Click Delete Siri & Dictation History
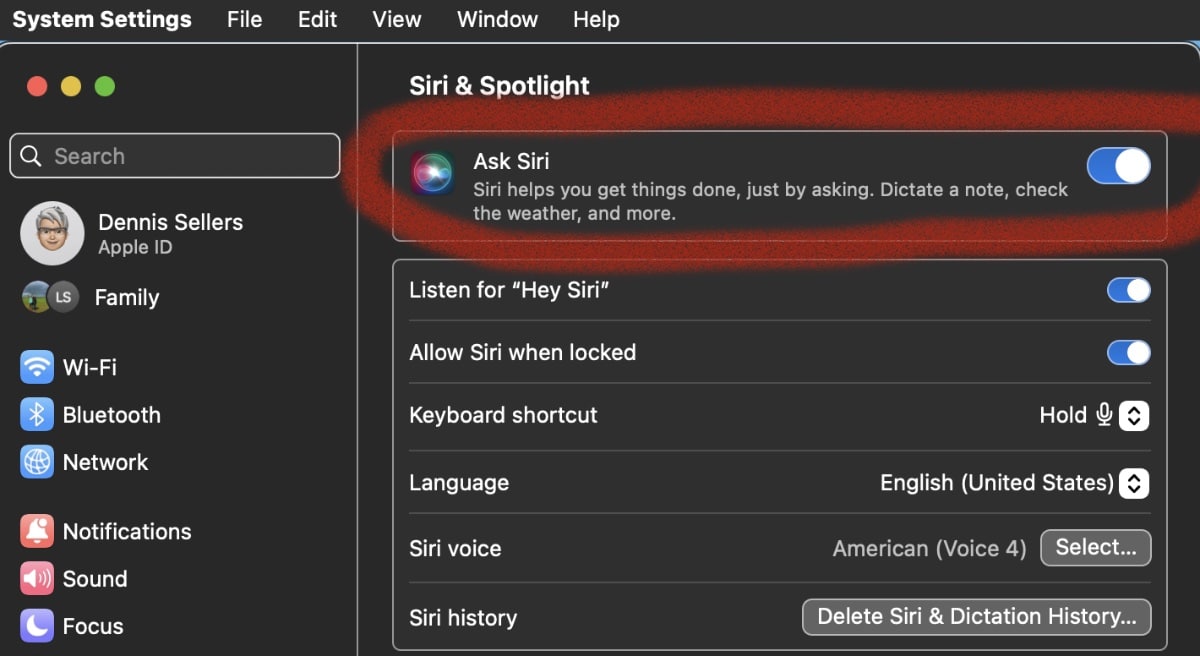Screen dimensions: 1200x656 click(x=976, y=617)
